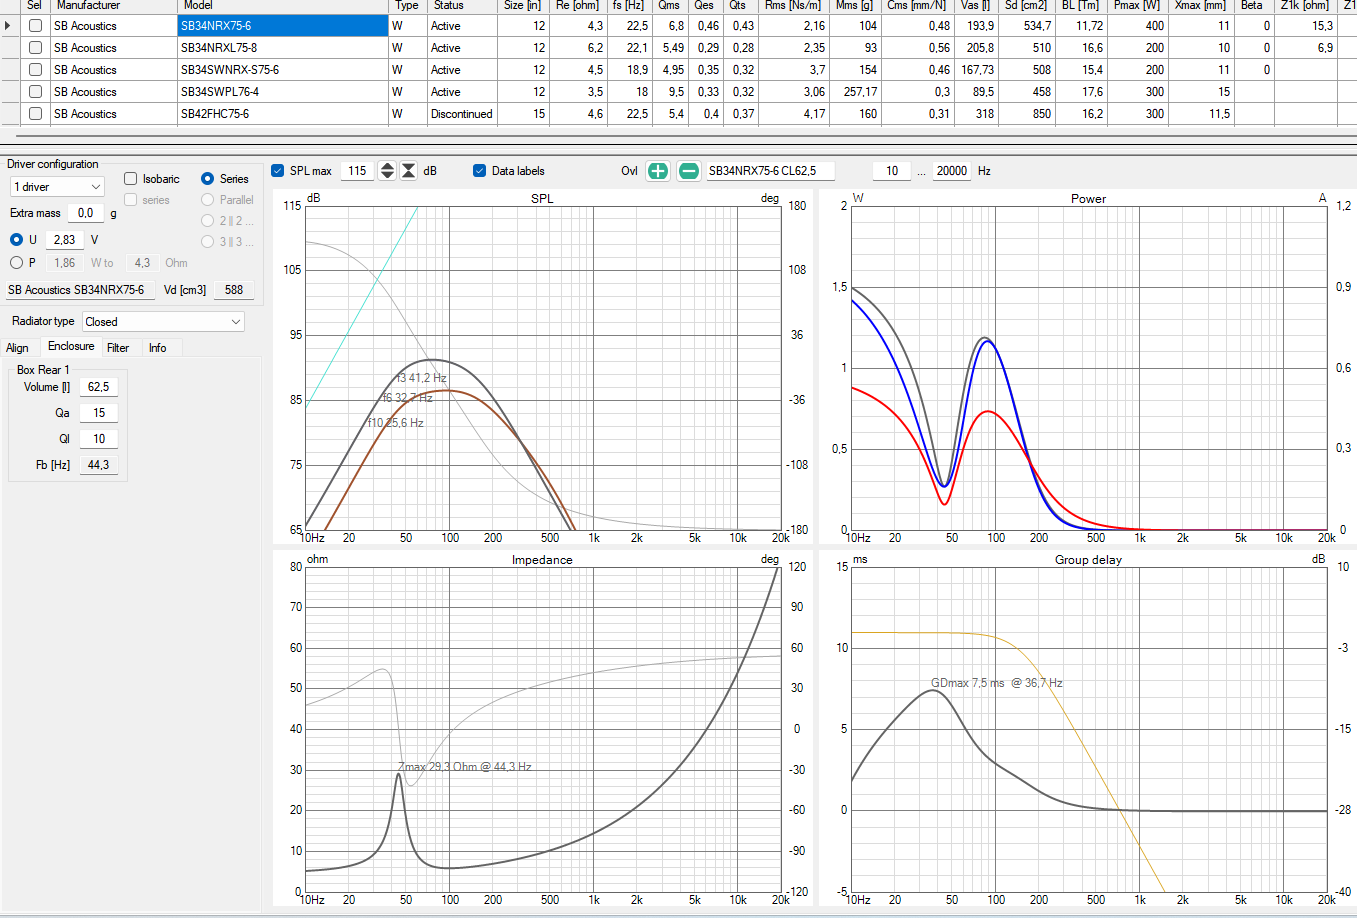Click the SPL max up/down stepper icon
The width and height of the screenshot is (1357, 918).
[x=388, y=171]
